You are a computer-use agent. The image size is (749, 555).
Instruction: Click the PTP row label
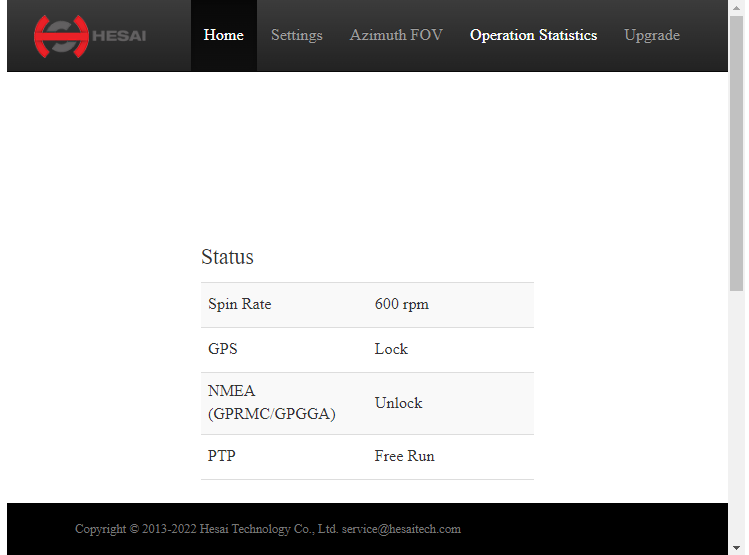coord(222,456)
